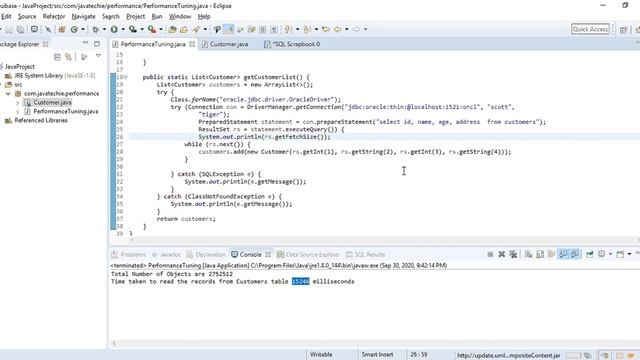Screen dimensions: 640x360
Task: Click the External Tools run icon
Action: click(152, 29)
